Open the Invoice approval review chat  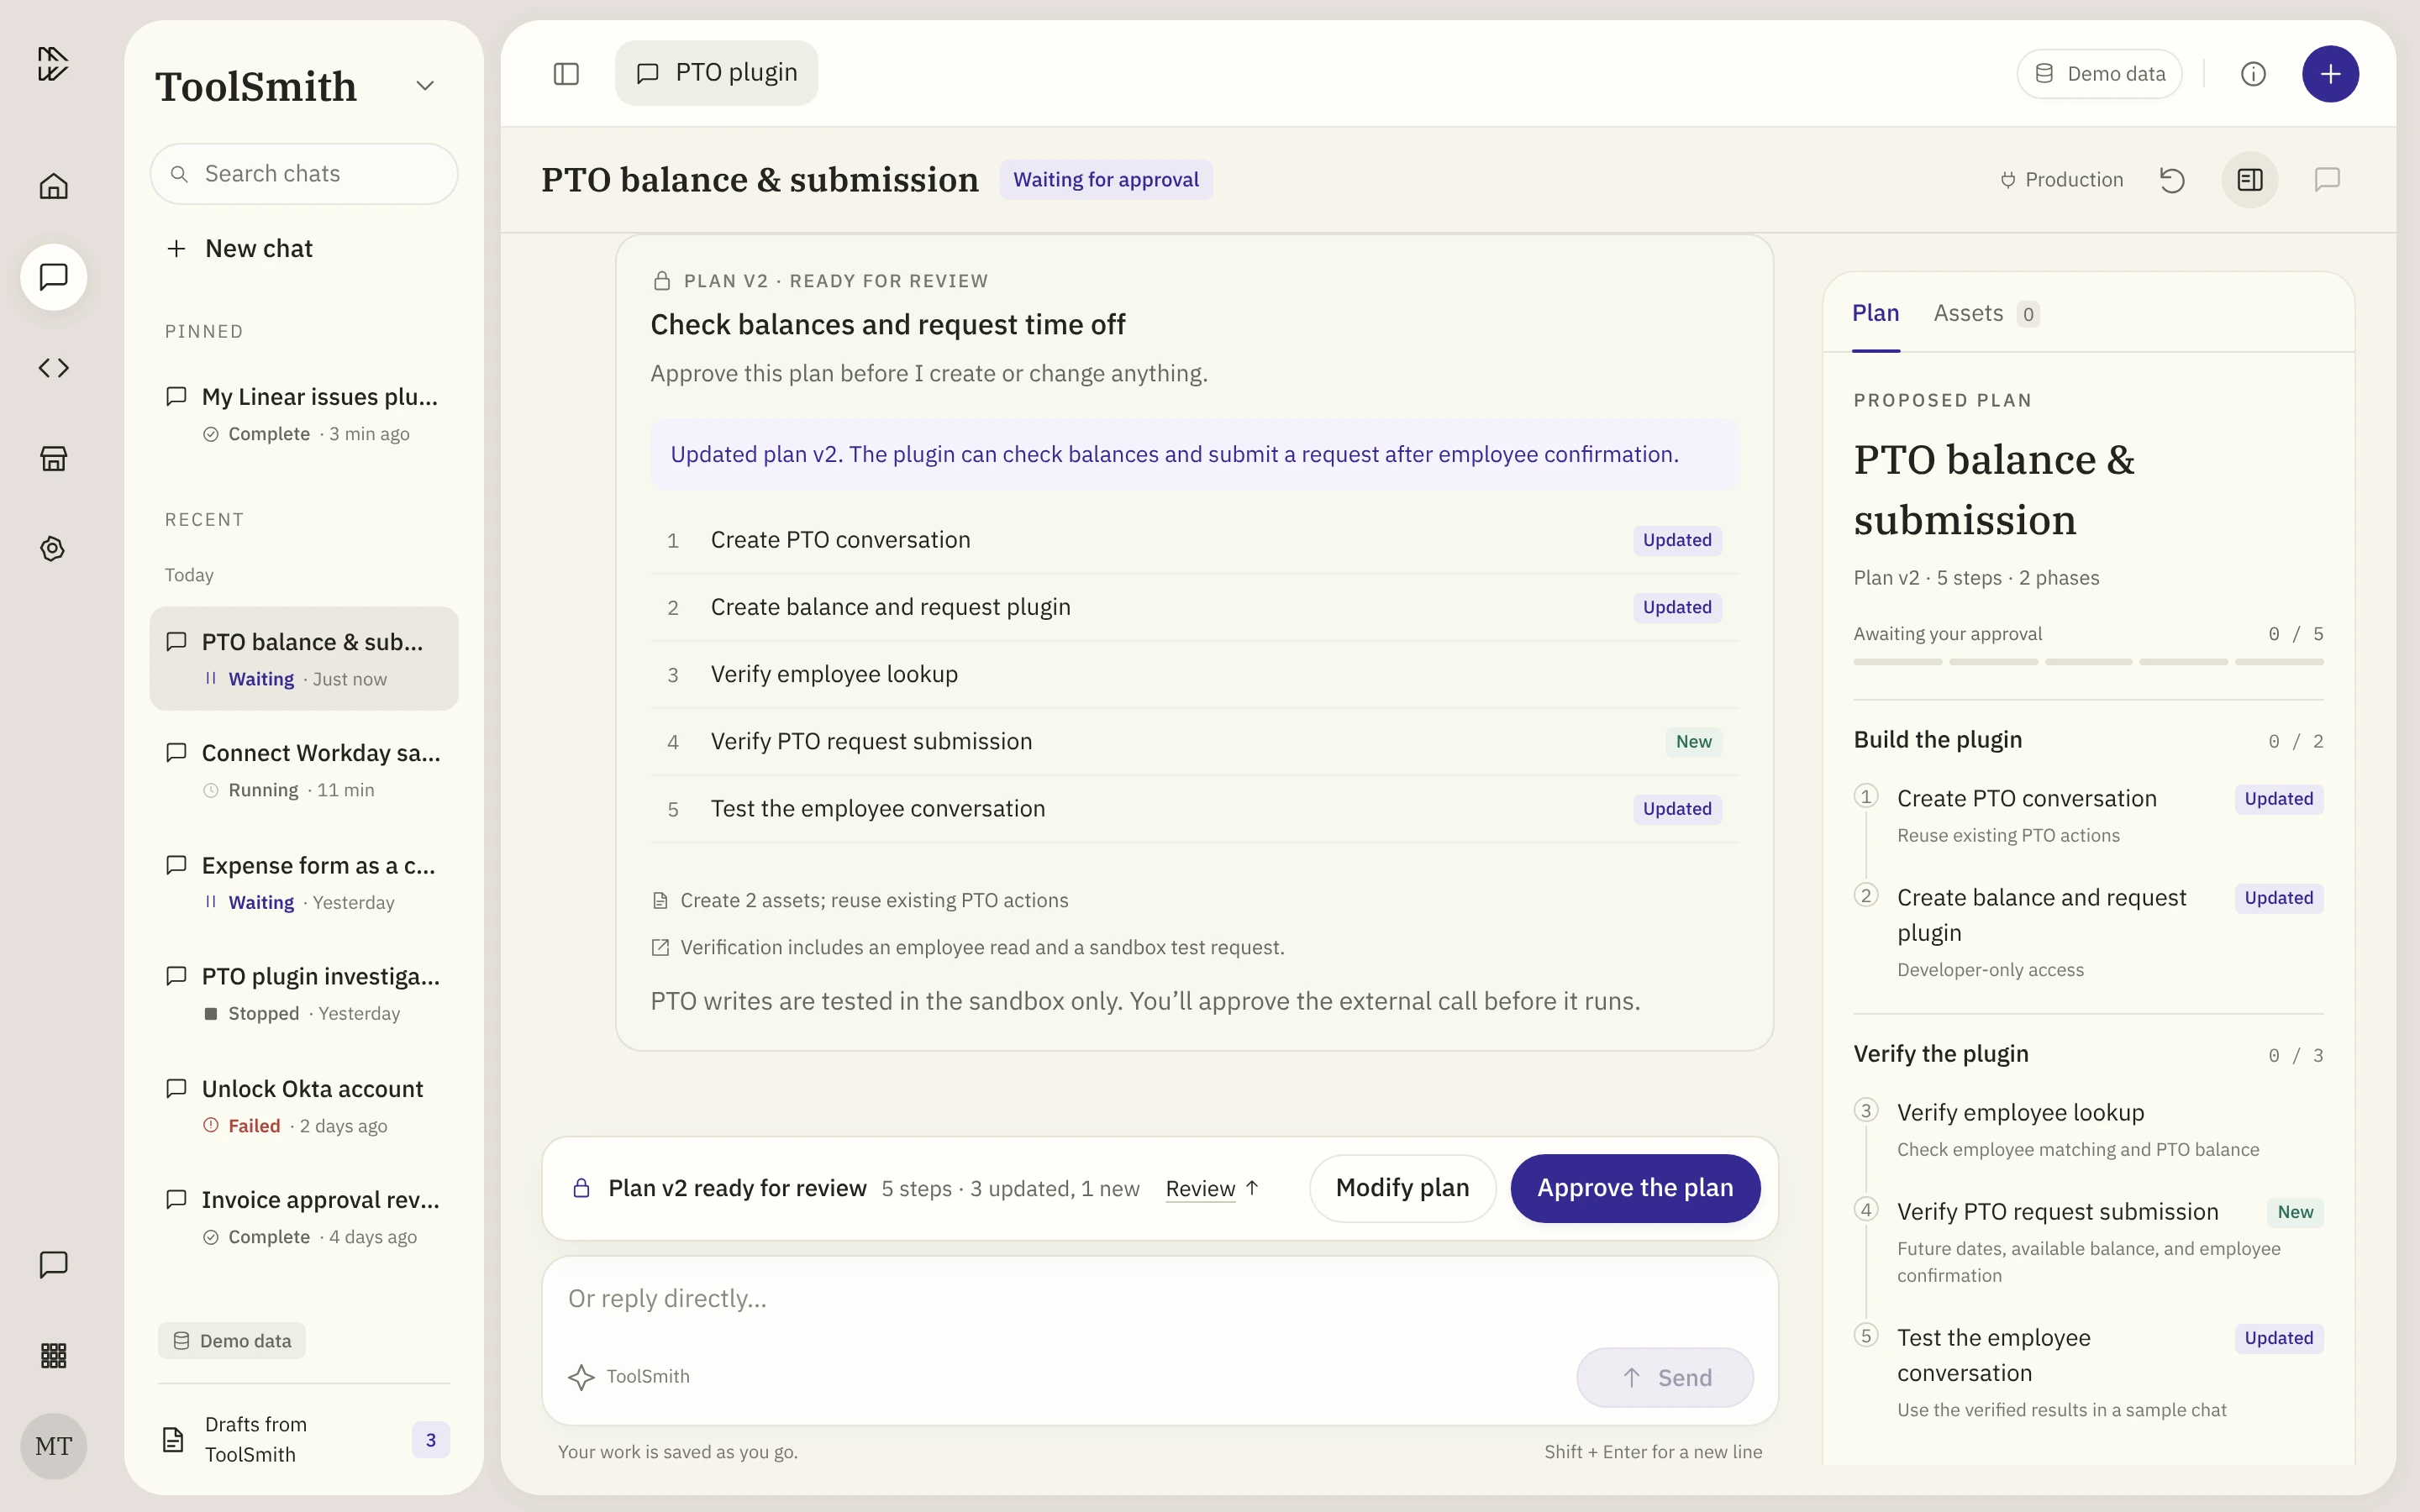304,1217
